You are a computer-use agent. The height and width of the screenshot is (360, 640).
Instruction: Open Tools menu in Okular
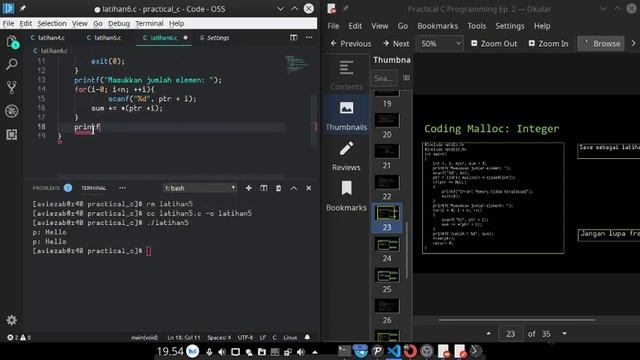(x=476, y=26)
